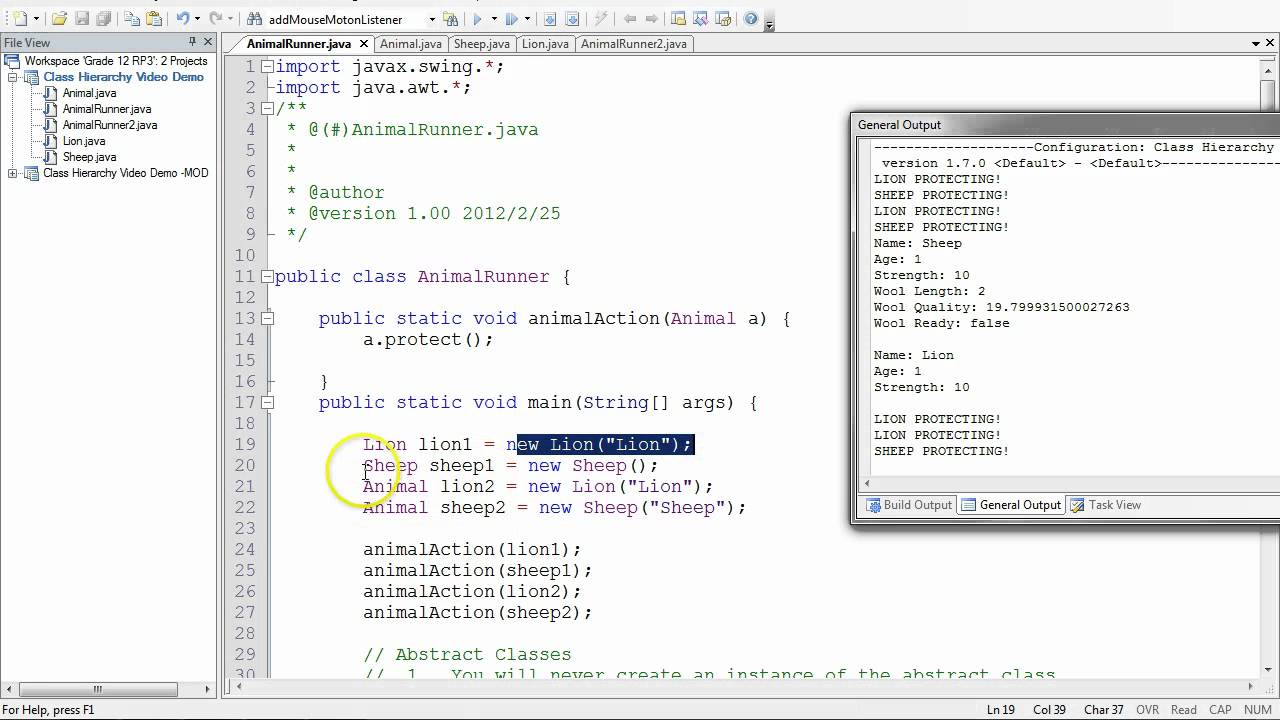Select the Class Hierarchy Video Demo project
Viewport: 1280px width, 720px height.
click(x=123, y=77)
